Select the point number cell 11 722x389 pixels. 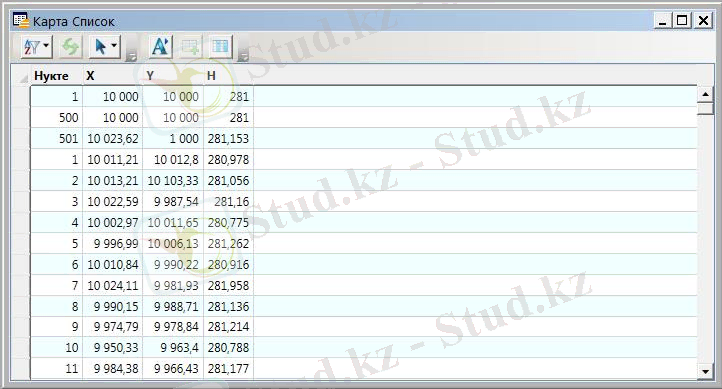point(57,369)
